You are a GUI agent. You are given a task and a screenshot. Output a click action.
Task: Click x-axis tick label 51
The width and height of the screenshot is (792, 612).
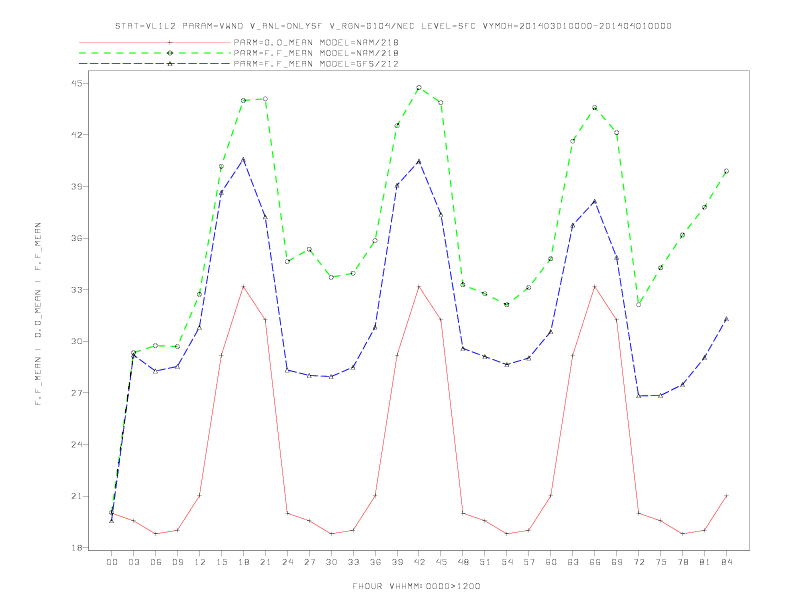point(485,562)
